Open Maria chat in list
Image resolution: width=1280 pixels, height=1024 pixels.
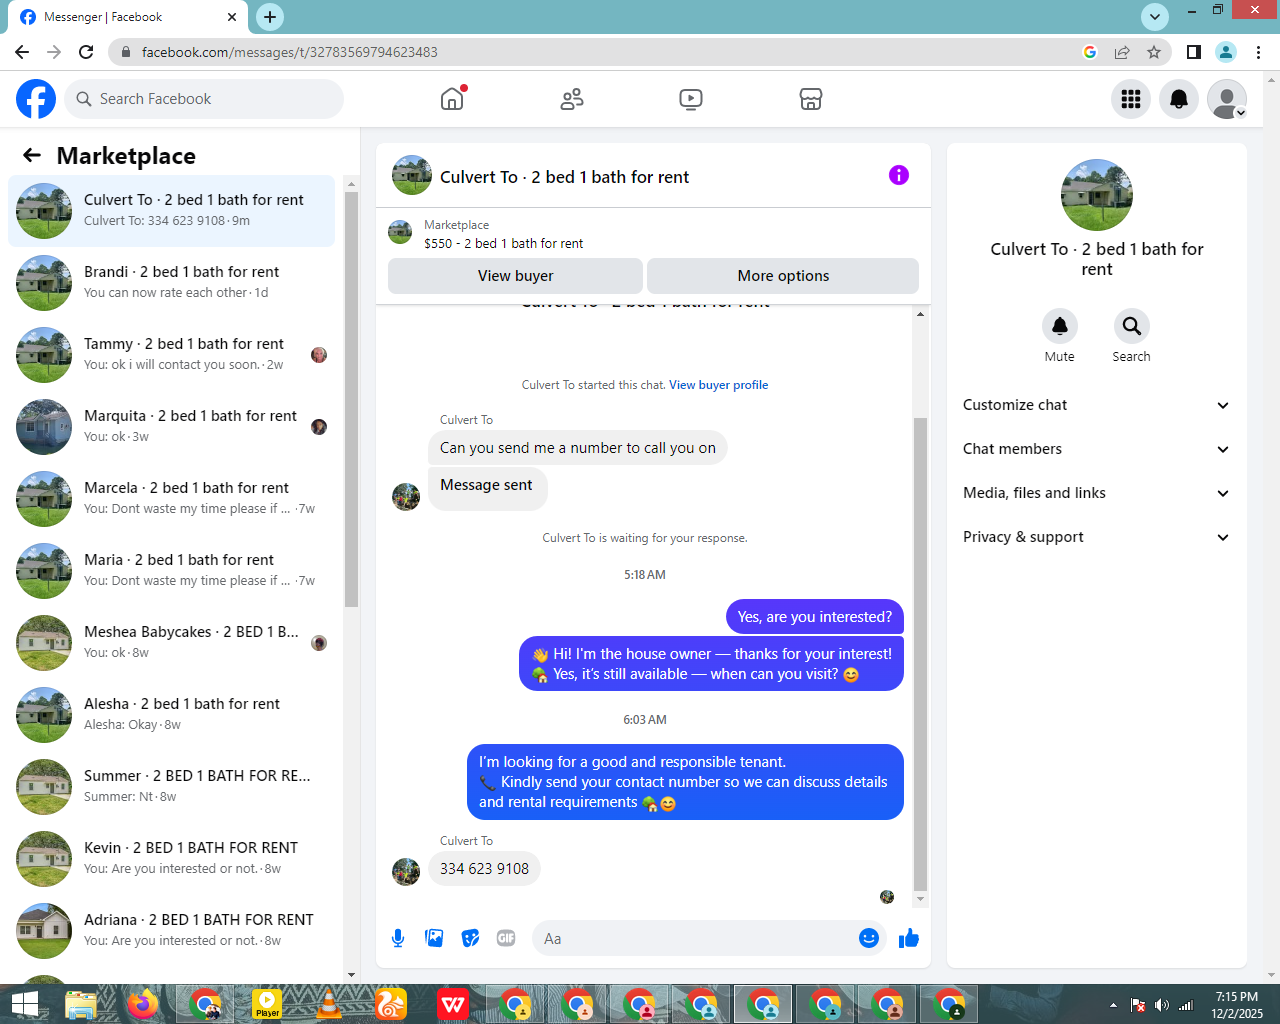click(x=172, y=571)
